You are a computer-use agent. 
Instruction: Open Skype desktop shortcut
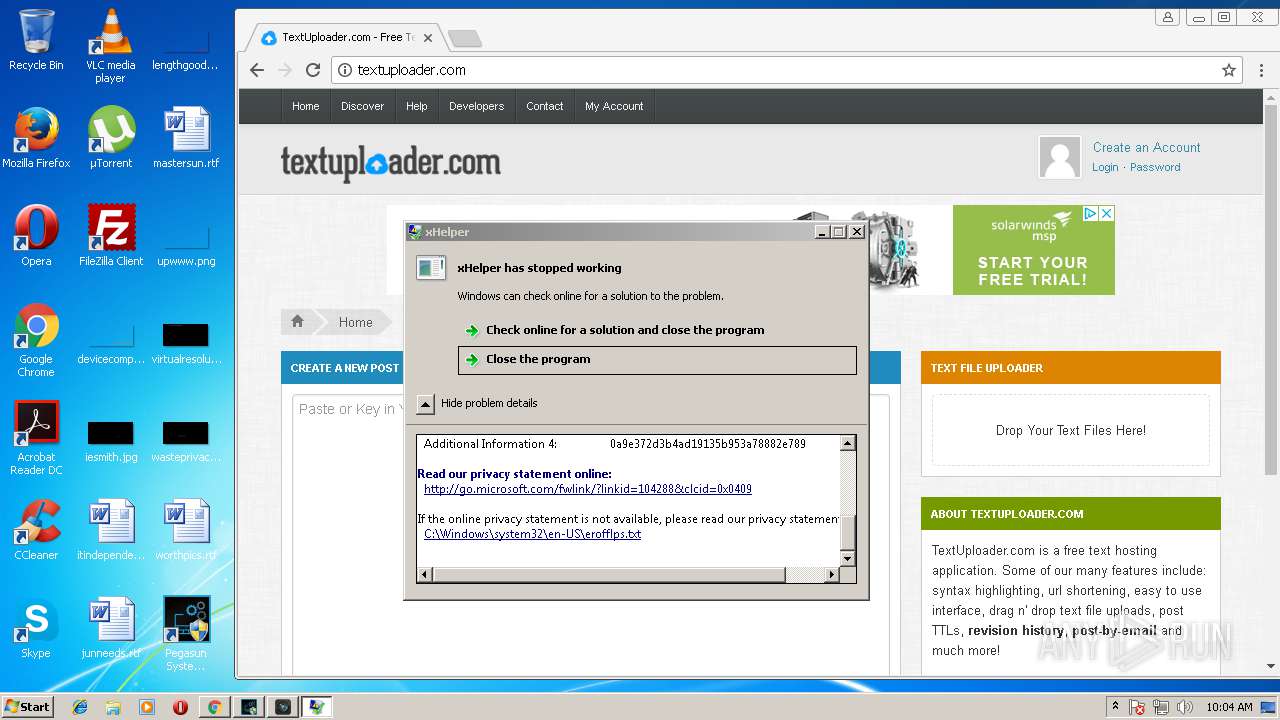click(x=36, y=627)
